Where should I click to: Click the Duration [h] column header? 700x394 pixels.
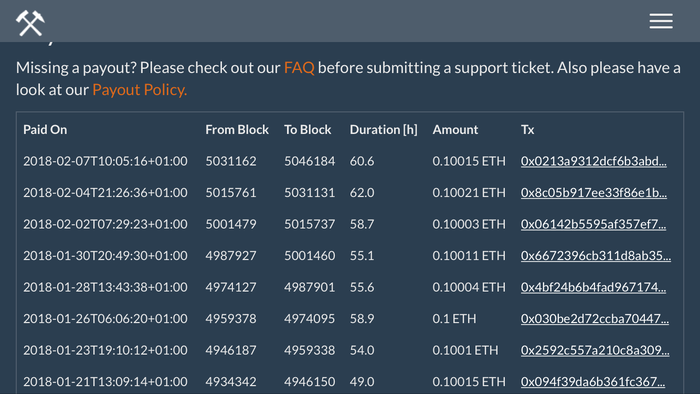point(383,129)
